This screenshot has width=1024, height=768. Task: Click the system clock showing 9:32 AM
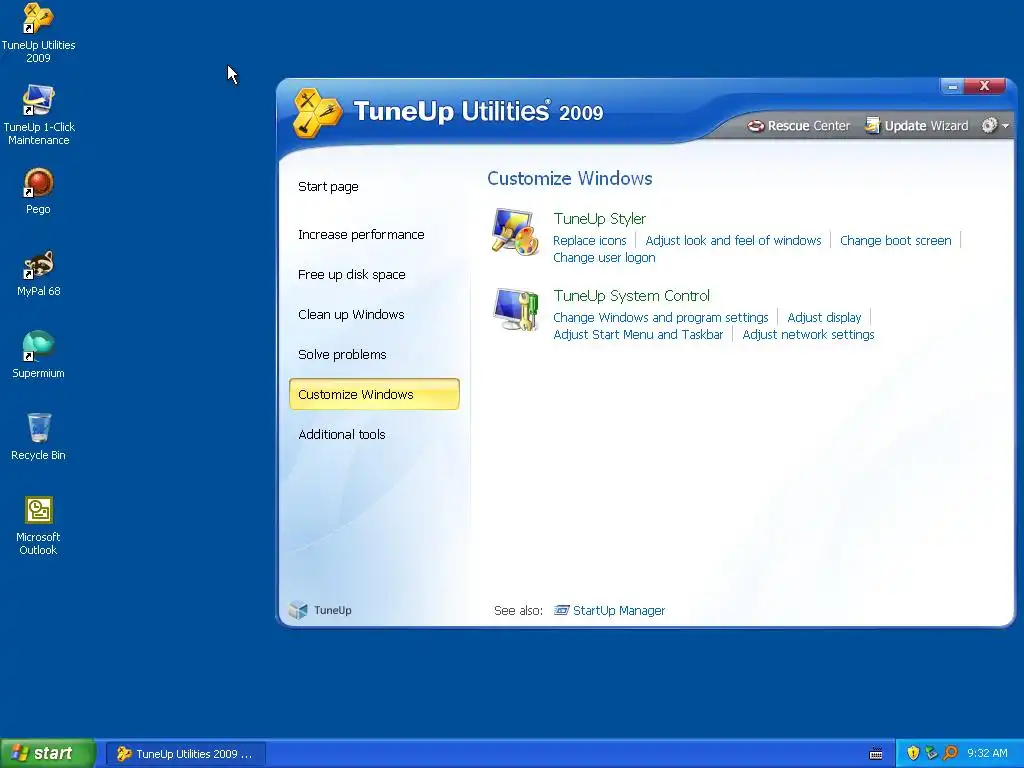[x=987, y=753]
